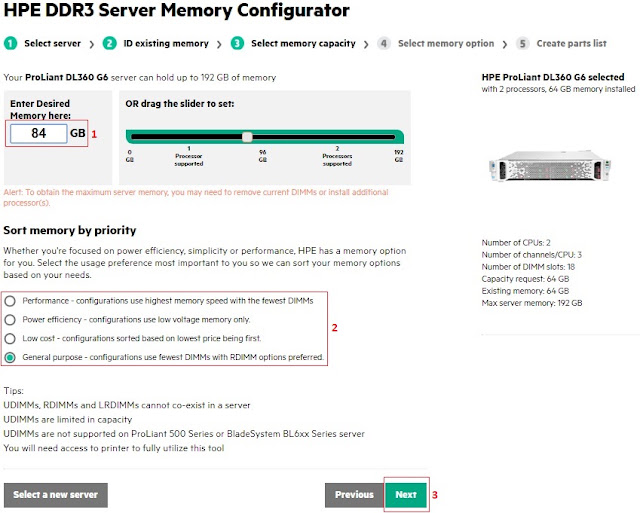Viewport: 640px width, 513px height.
Task: Click 'Number of DIMM slots: 18' text
Action: click(x=528, y=267)
